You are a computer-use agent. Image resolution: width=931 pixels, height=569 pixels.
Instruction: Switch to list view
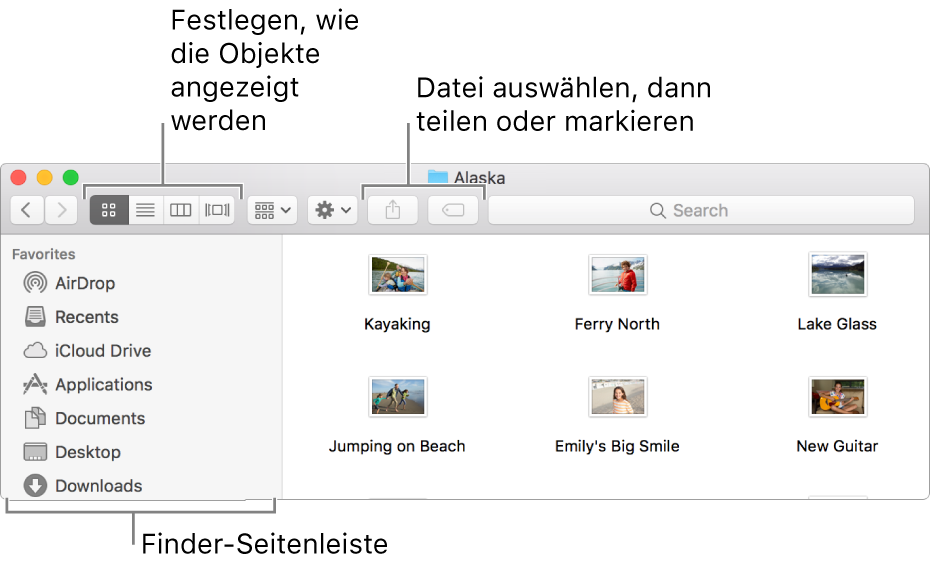[x=145, y=210]
